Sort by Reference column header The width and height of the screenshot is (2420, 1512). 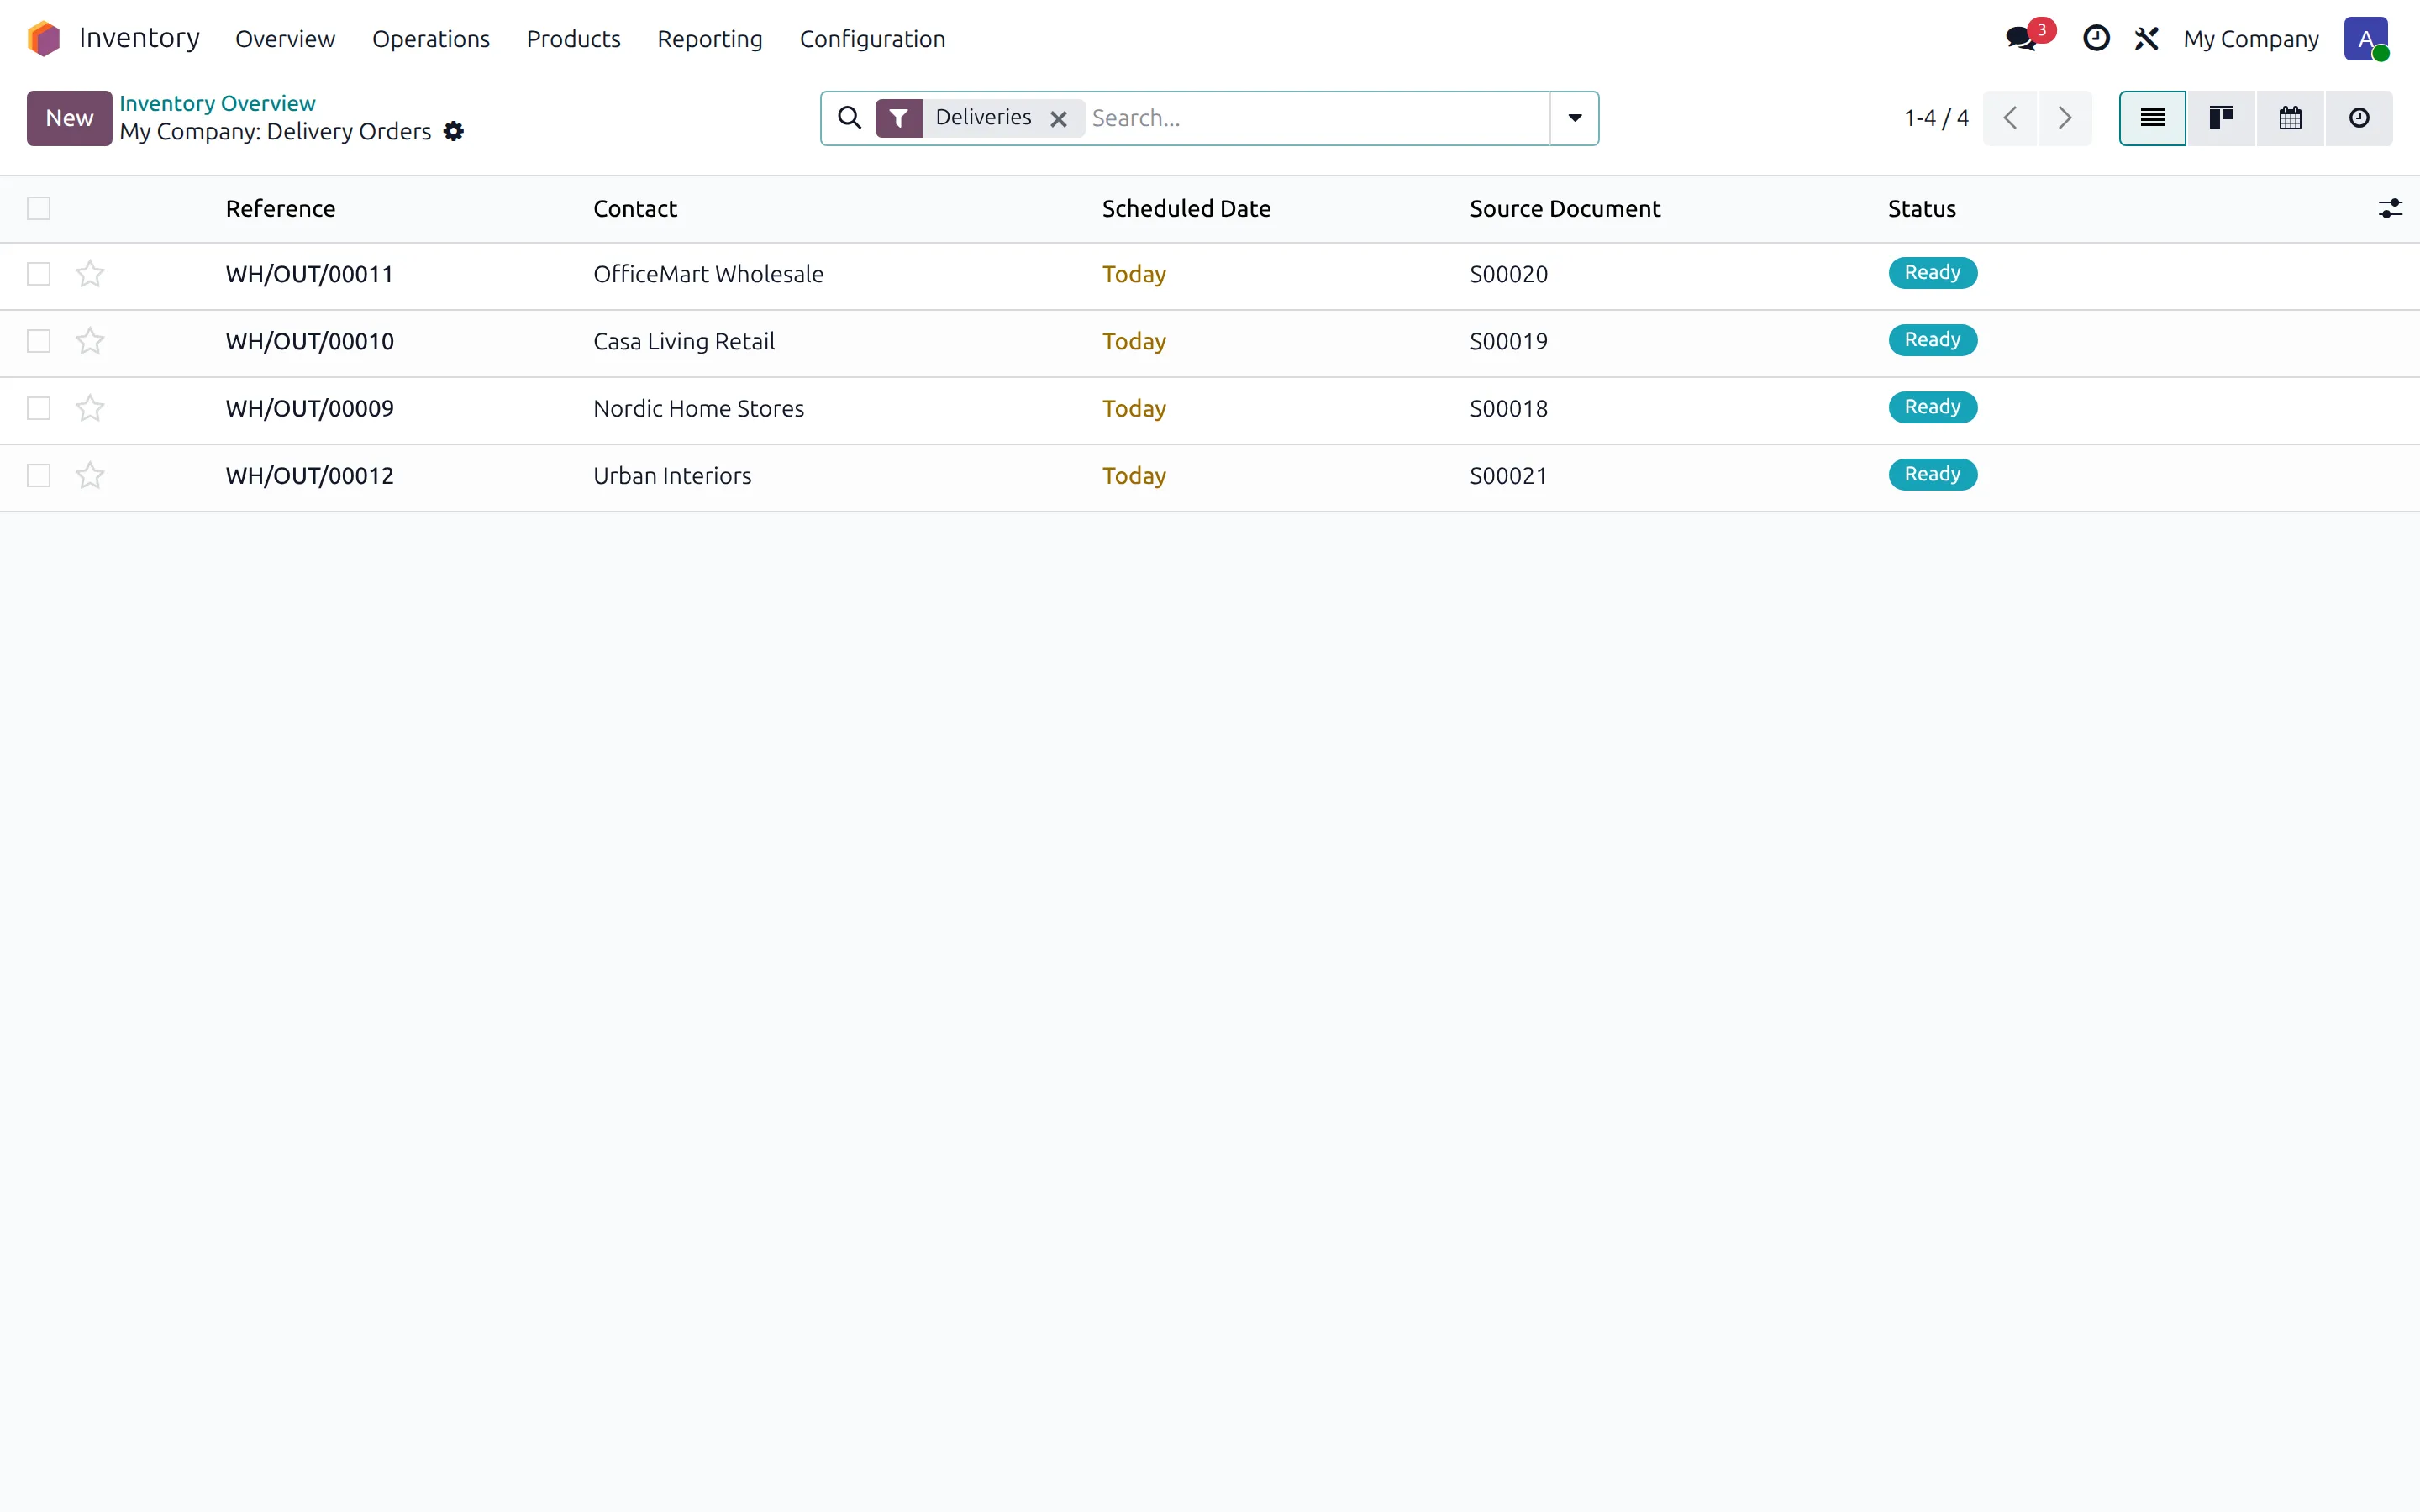281,209
